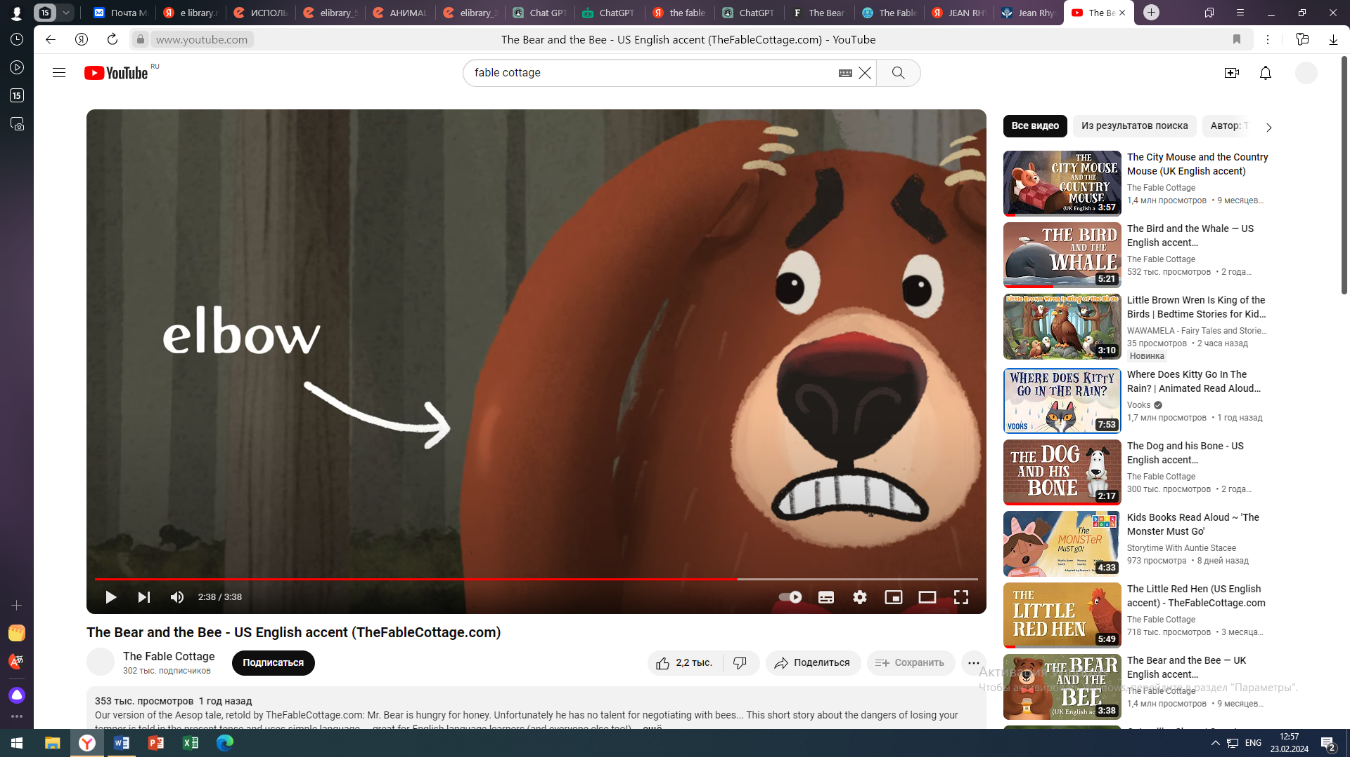Image resolution: width=1350 pixels, height=757 pixels.
Task: Open YouTube notifications bell
Action: (x=1265, y=73)
